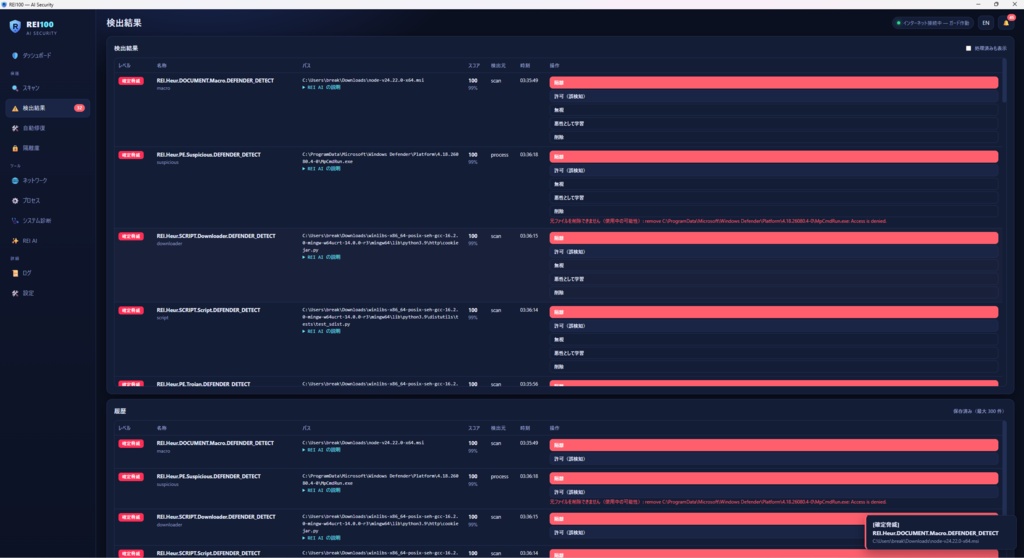Select REI.Heur.DOCUMENT.Macro.DEFENDER_DETECT name in results

(215, 80)
